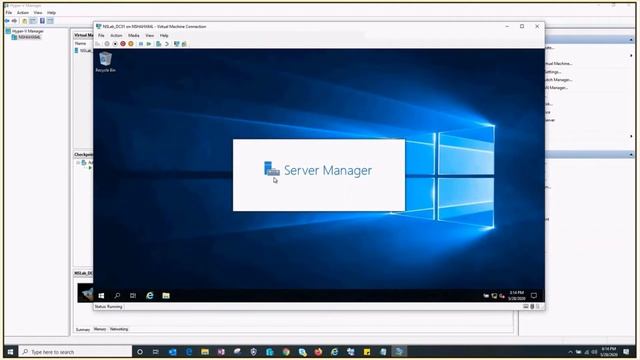Click the last icon in VM Connection toolbar
The width and height of the screenshot is (640, 360).
[184, 44]
